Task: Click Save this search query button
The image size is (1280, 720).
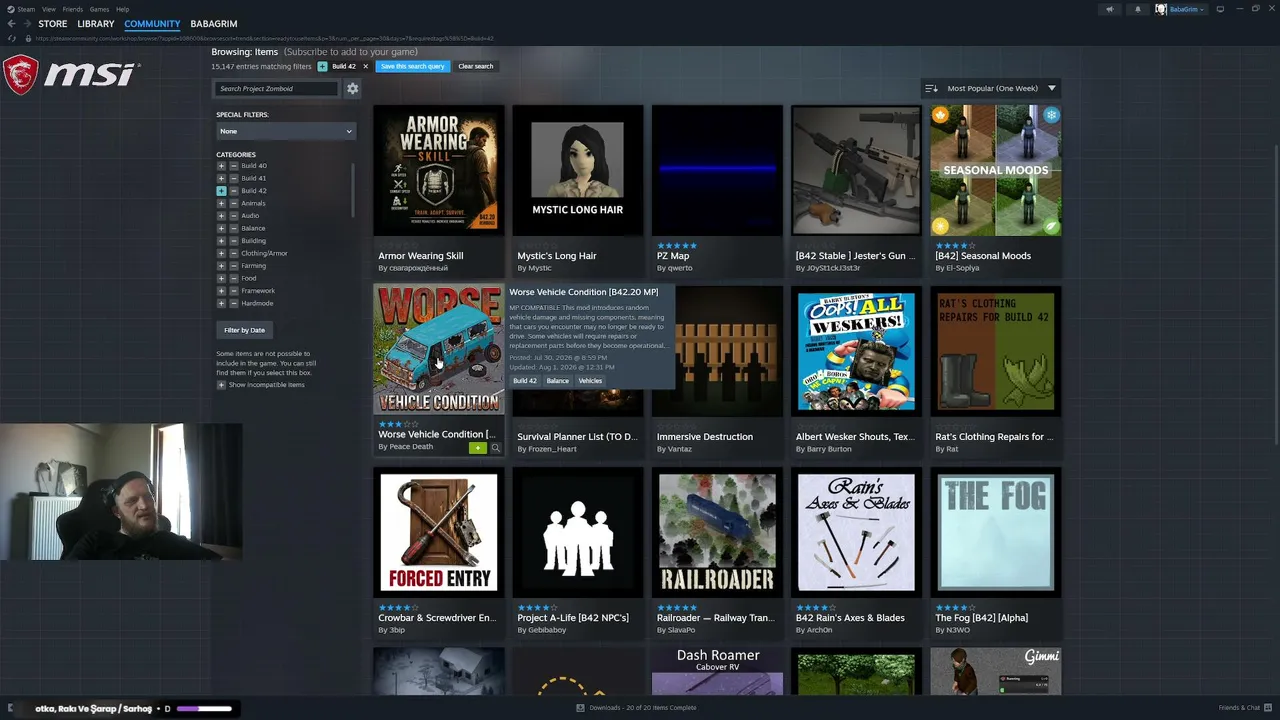Action: pyautogui.click(x=413, y=67)
